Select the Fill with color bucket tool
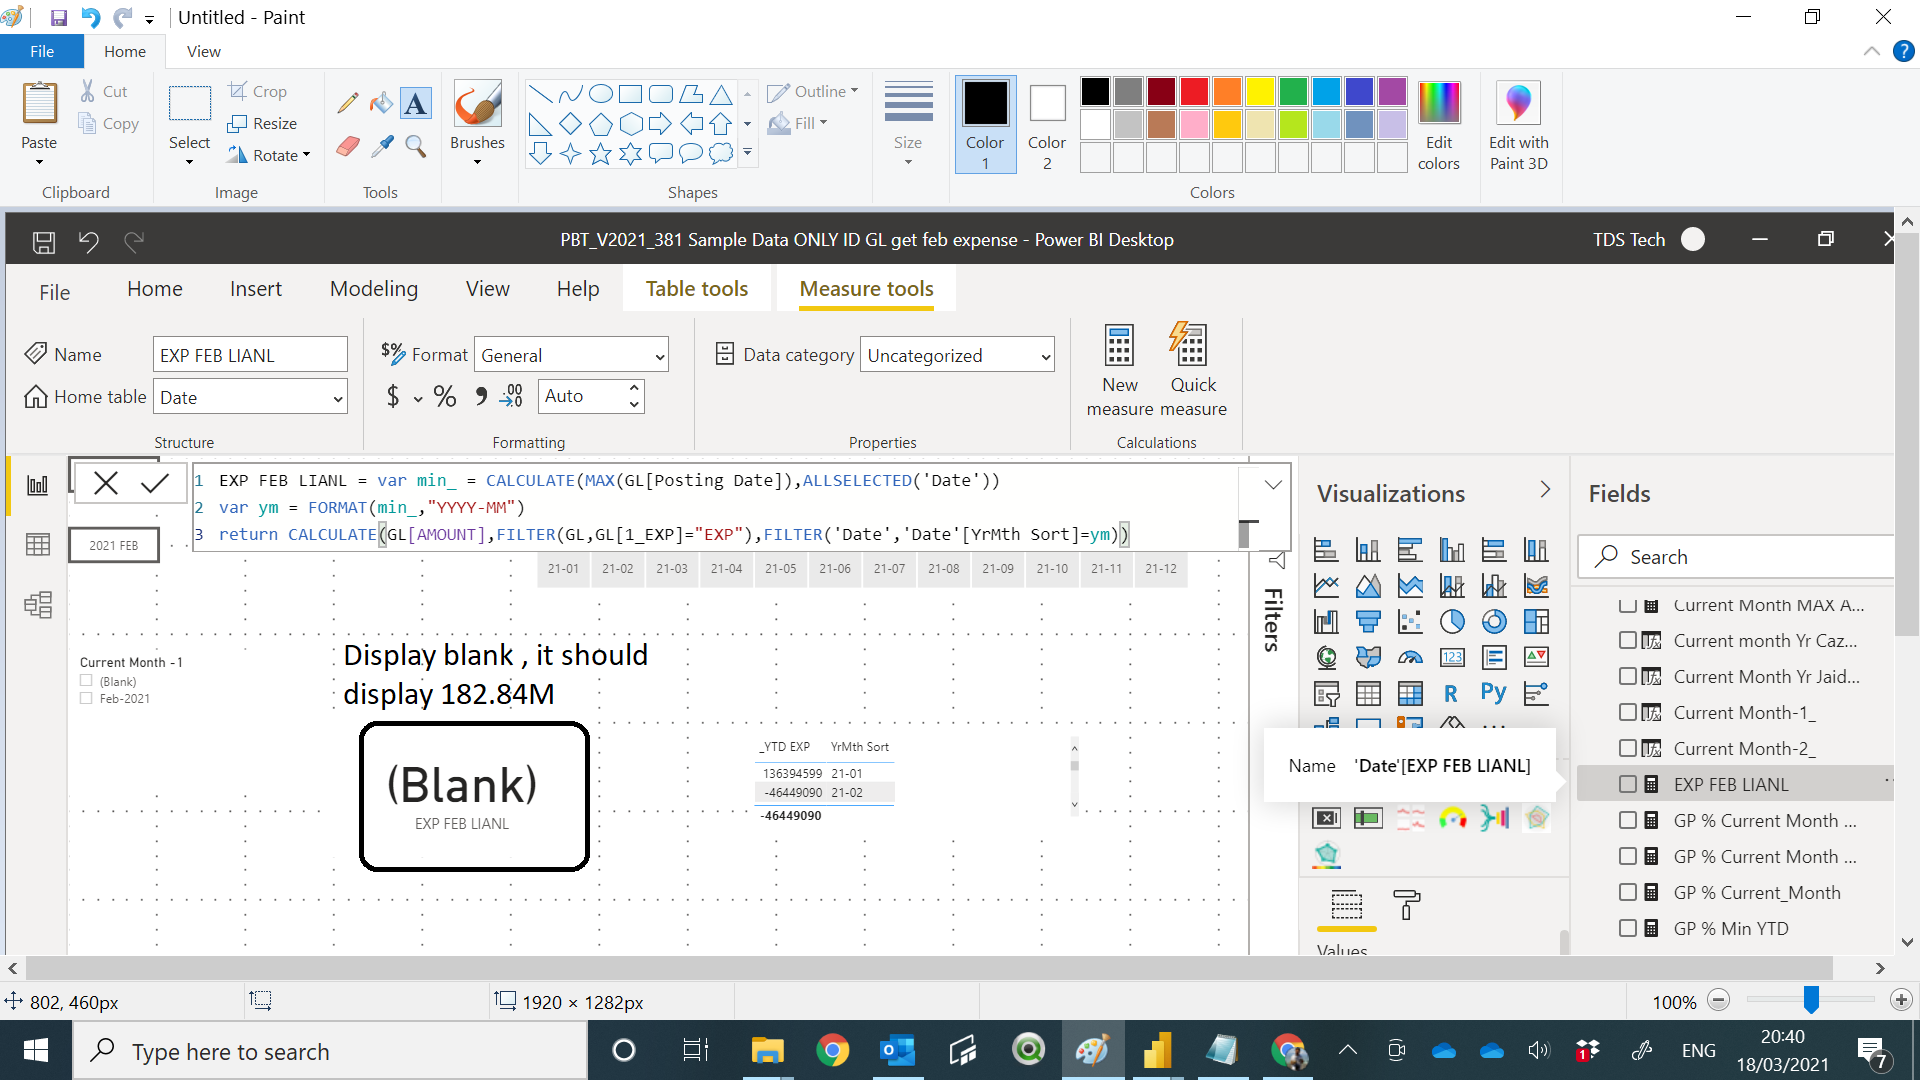Viewport: 1920px width, 1080px height. pos(381,102)
